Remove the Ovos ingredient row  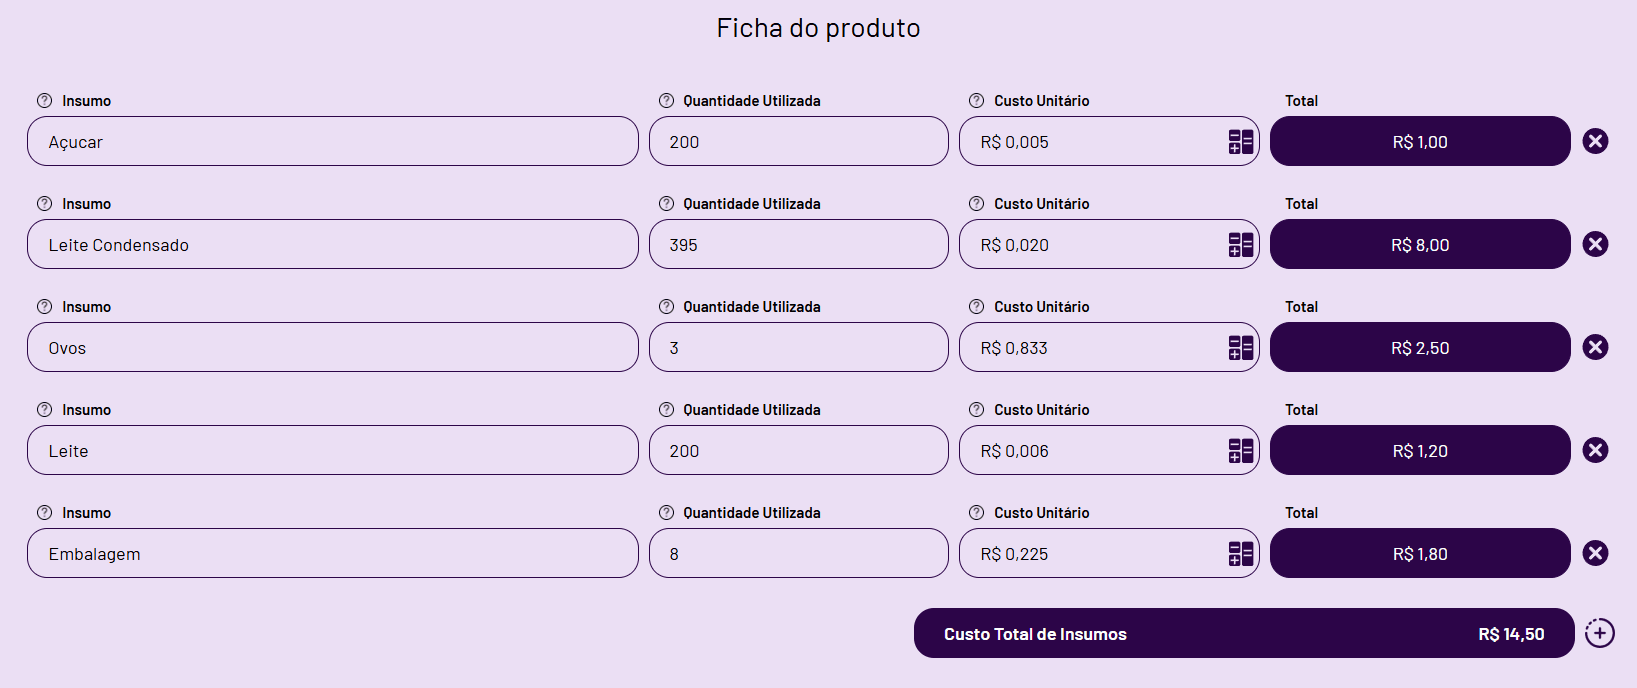[1595, 347]
